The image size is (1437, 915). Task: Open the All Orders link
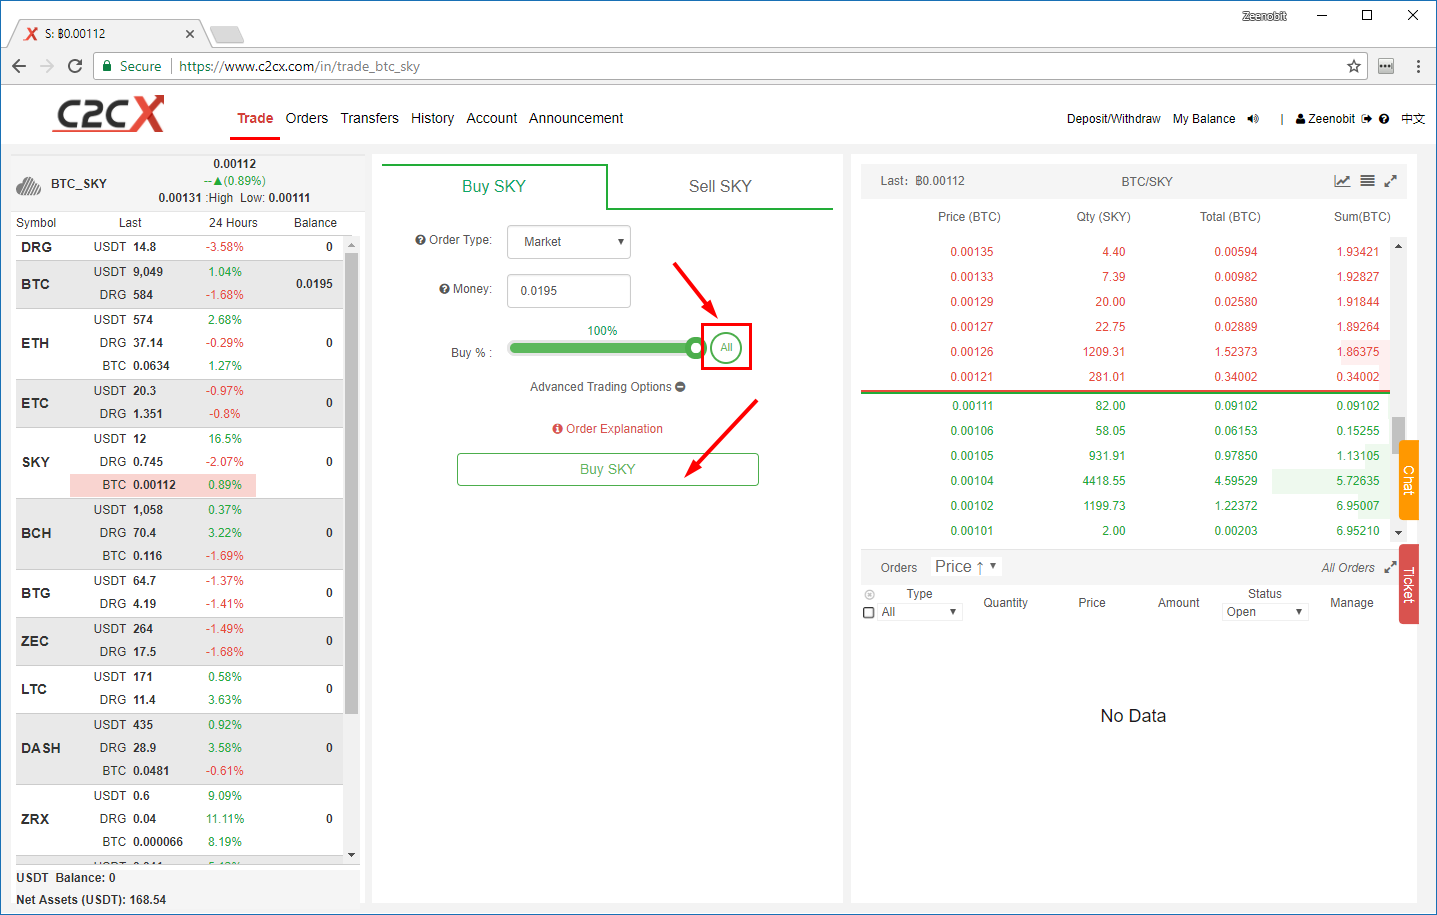coord(1348,568)
